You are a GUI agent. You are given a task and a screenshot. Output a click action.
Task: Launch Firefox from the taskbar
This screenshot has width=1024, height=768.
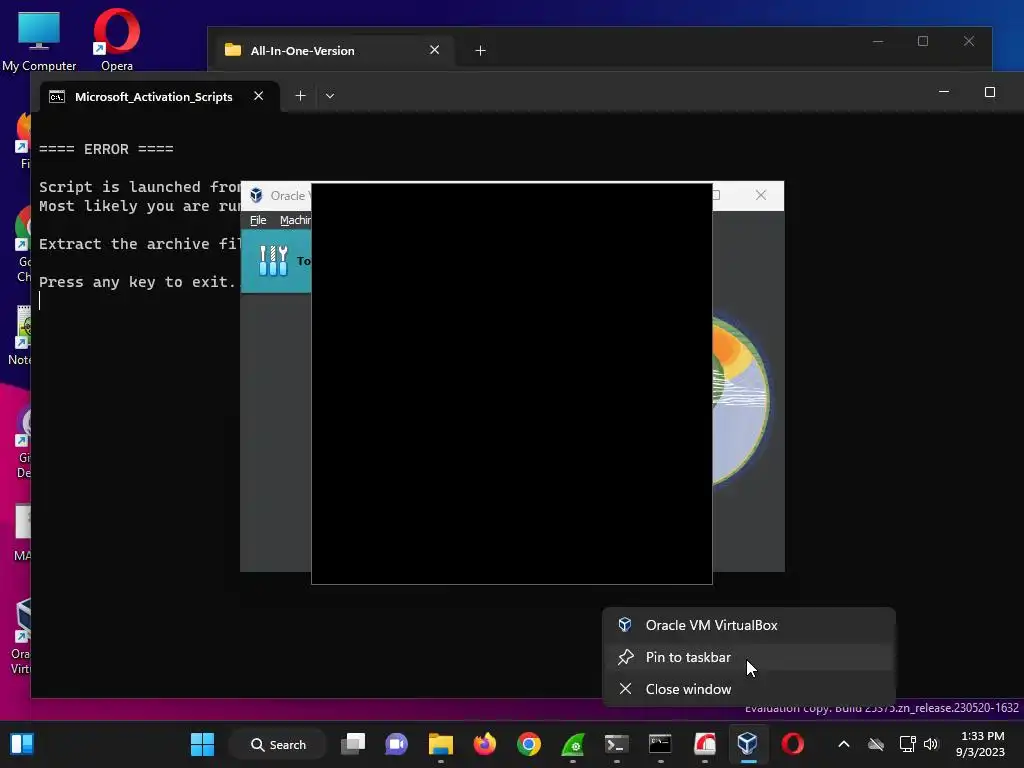click(485, 744)
